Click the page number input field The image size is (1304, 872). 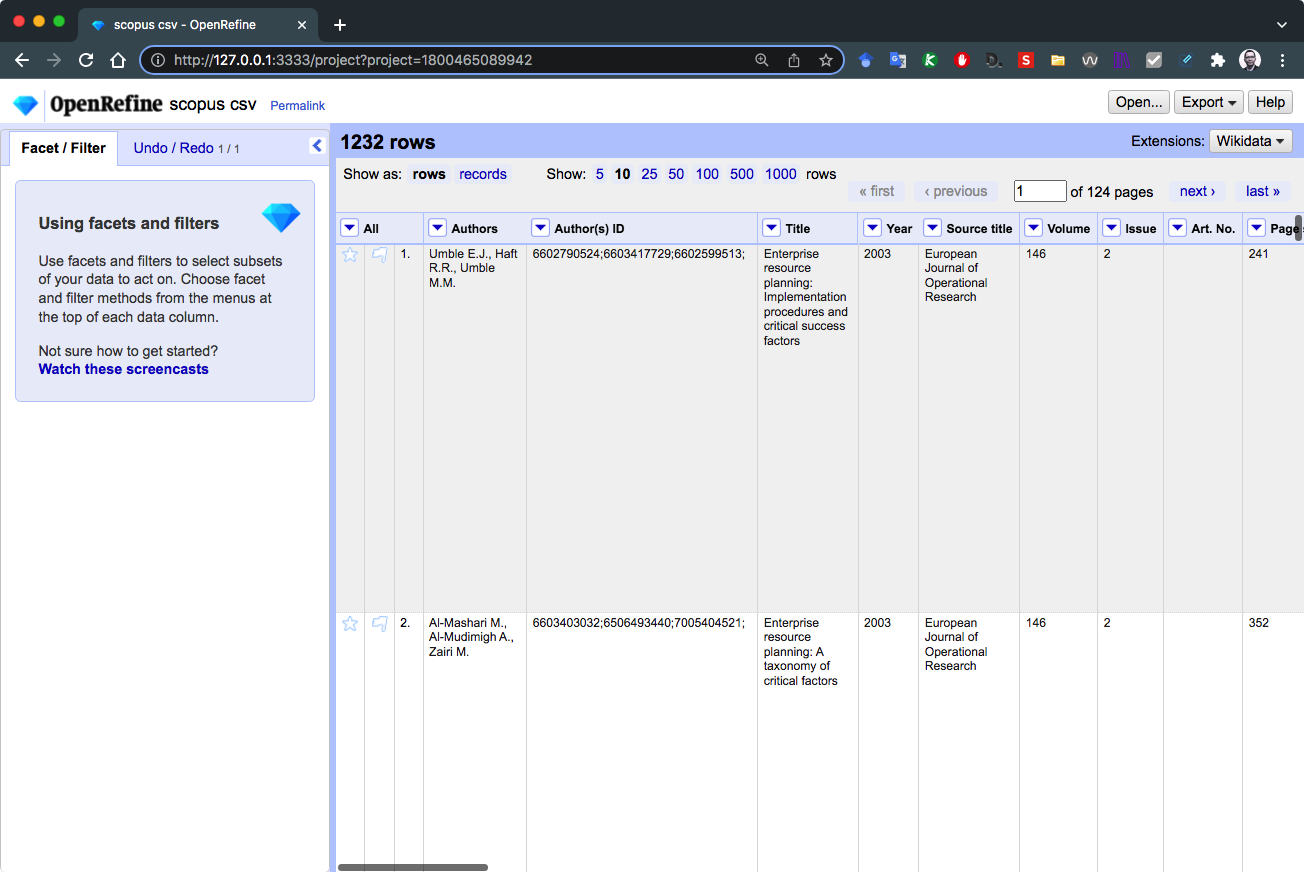(1040, 191)
